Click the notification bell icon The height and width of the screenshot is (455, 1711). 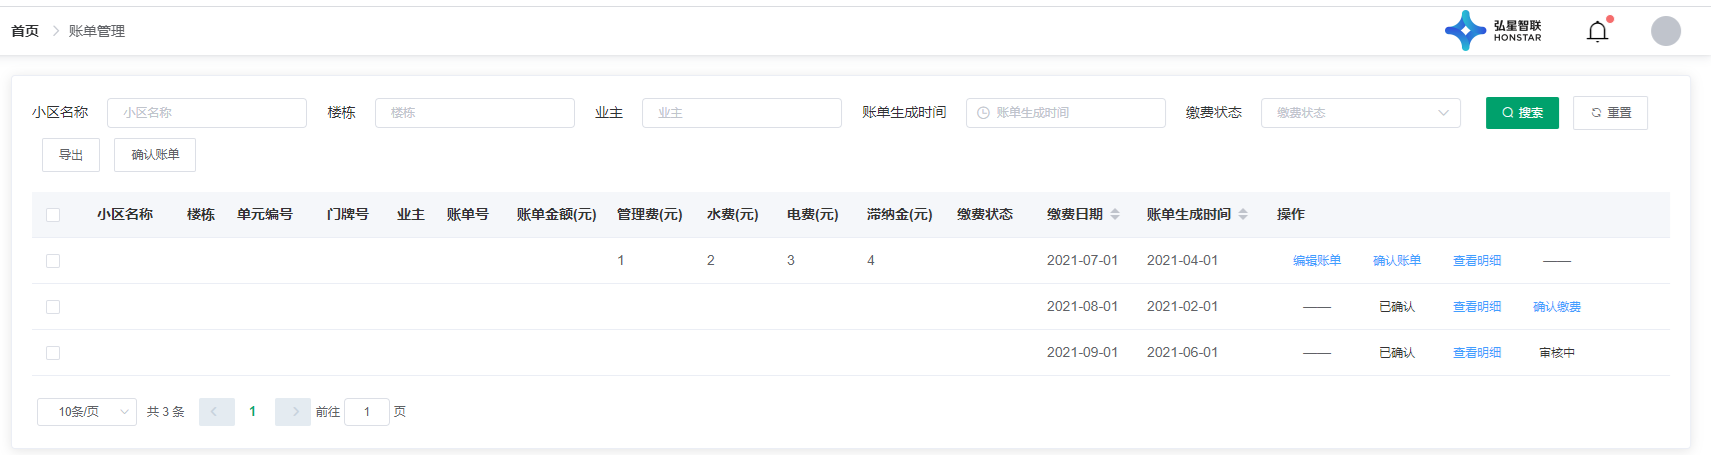tap(1597, 32)
